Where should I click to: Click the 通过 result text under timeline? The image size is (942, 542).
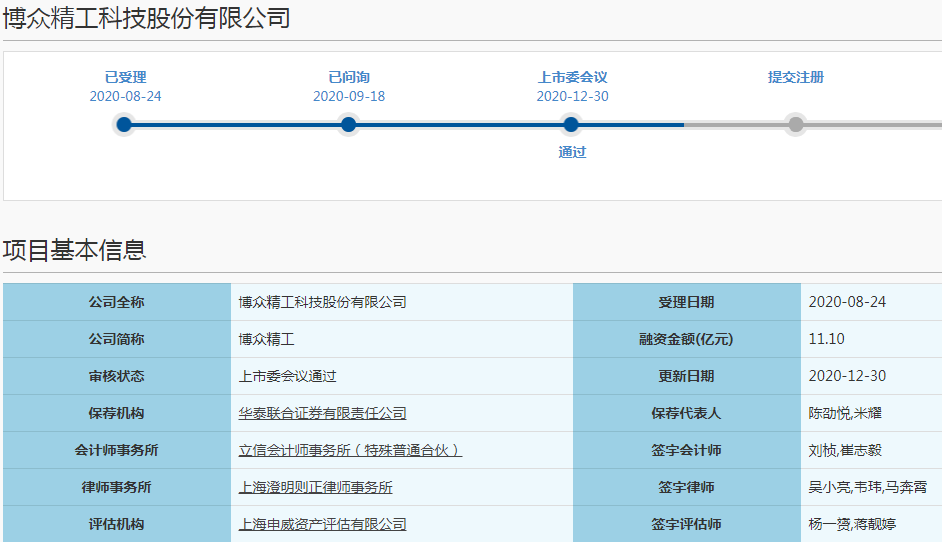572,152
